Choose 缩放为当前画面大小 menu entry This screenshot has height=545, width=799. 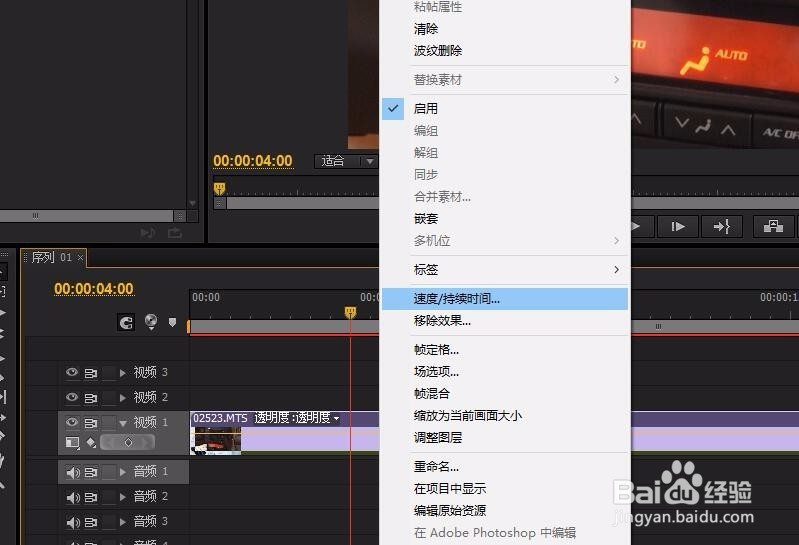(x=504, y=415)
